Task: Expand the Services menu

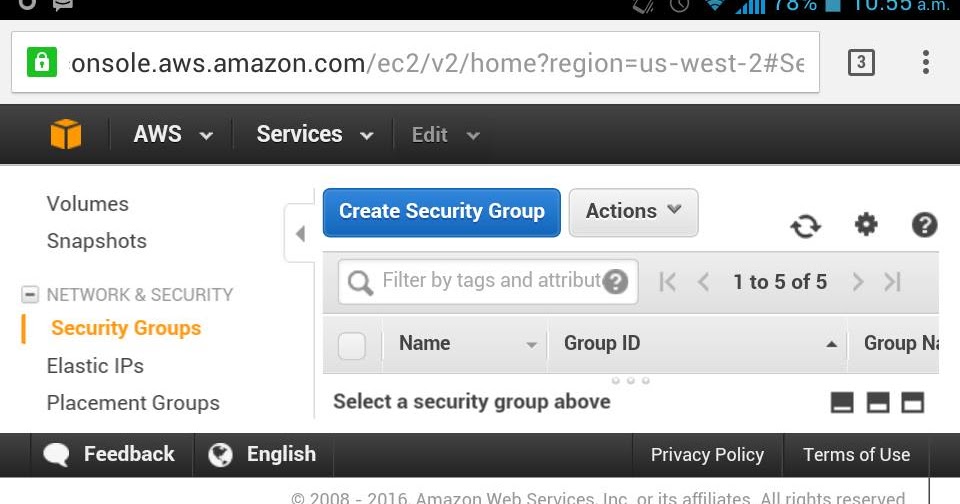Action: coord(314,135)
